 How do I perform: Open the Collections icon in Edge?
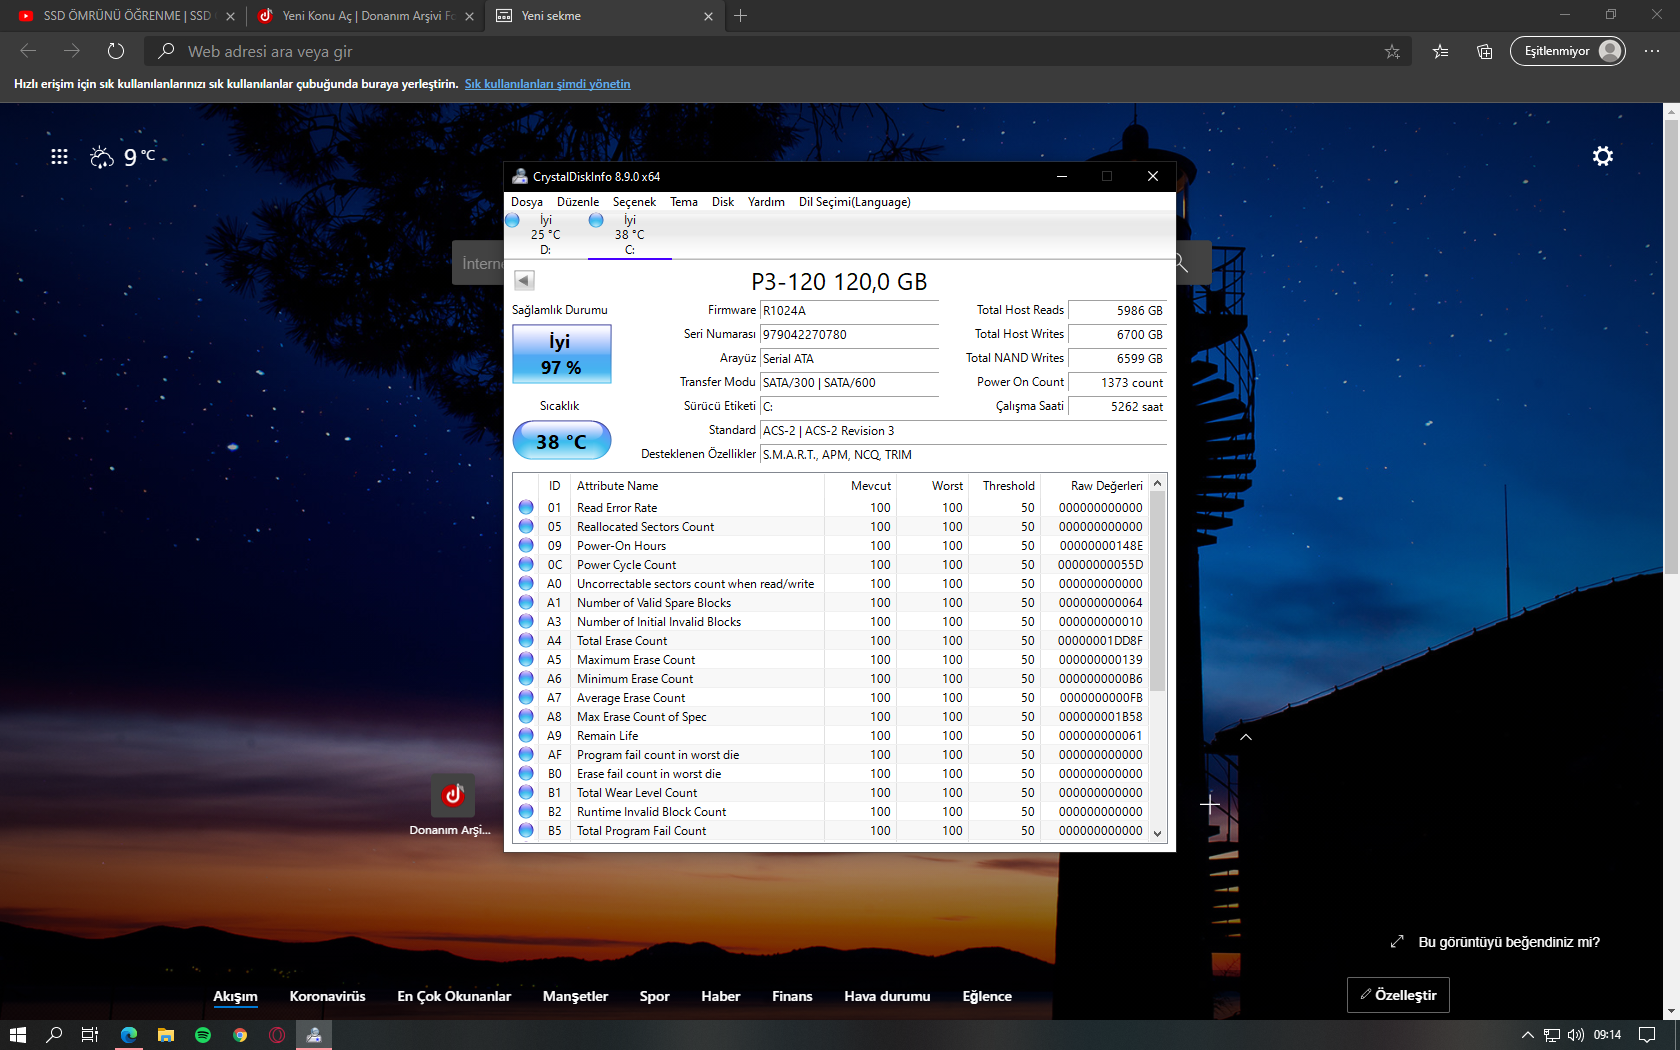click(x=1485, y=51)
